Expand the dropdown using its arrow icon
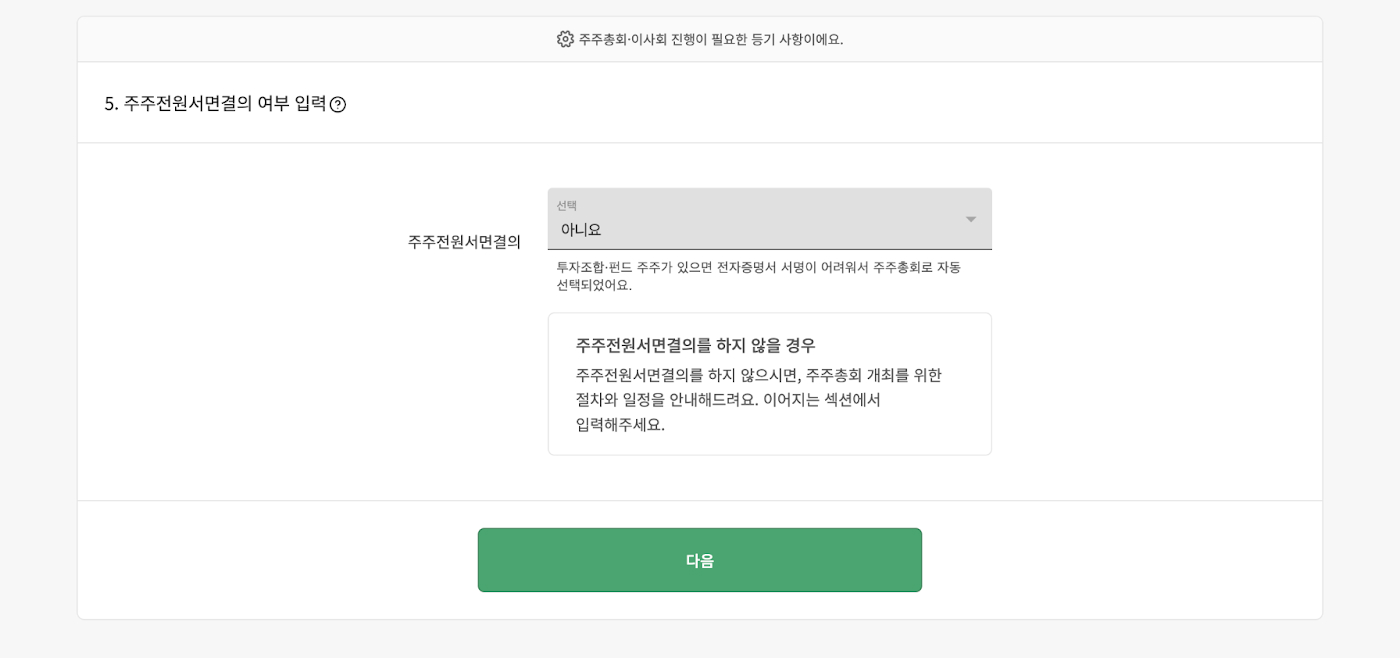Image resolution: width=1400 pixels, height=658 pixels. tap(970, 219)
